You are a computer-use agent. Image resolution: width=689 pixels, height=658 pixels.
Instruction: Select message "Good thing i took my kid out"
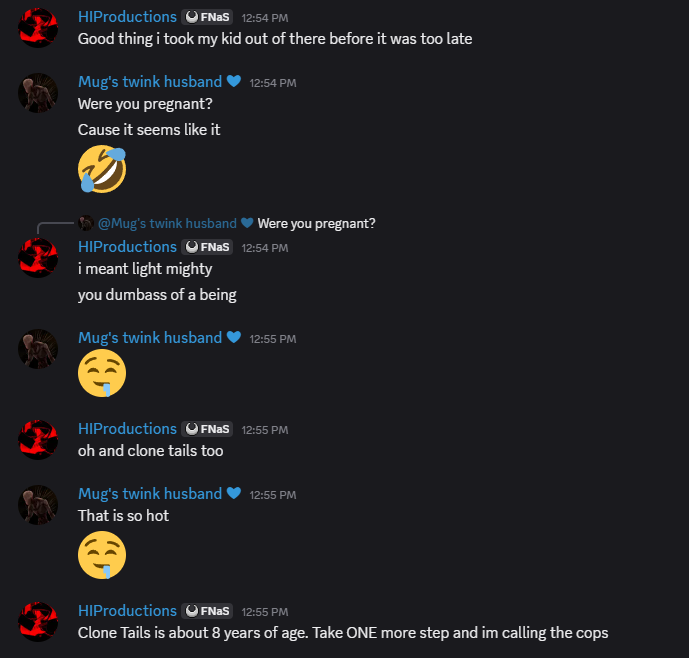click(x=275, y=39)
